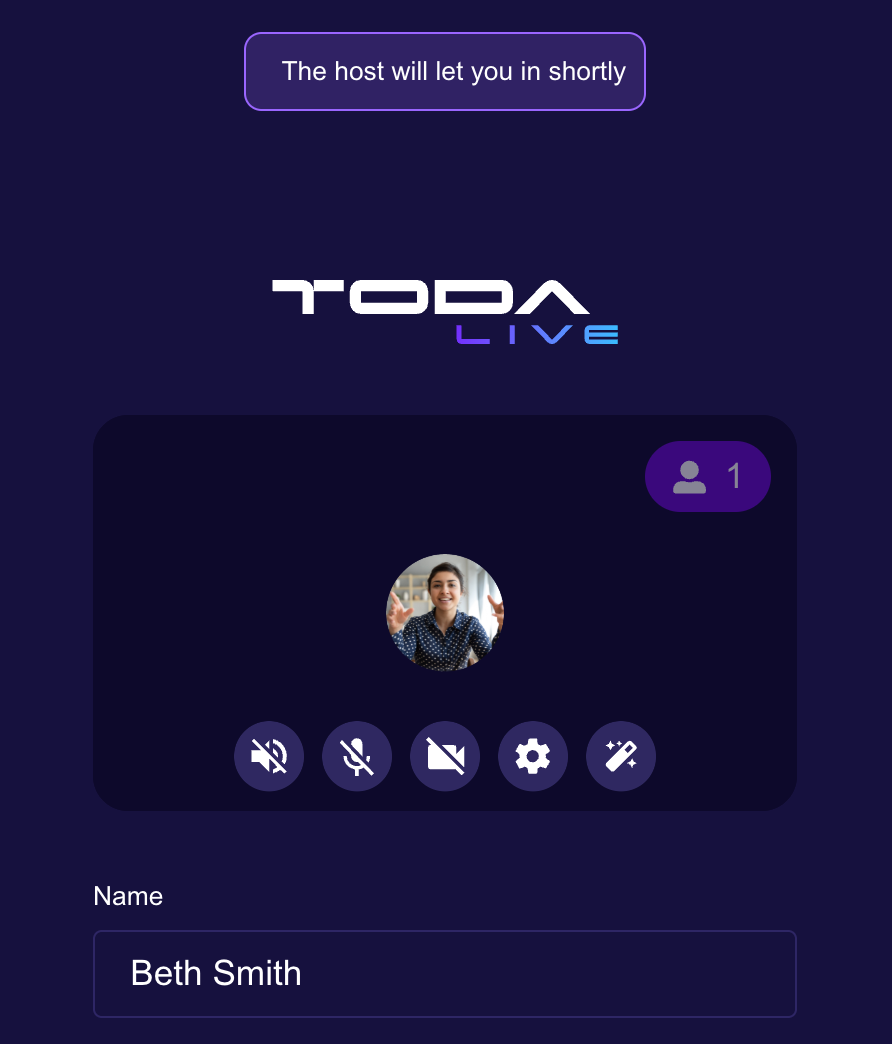Turn on the camera button
Viewport: 892px width, 1044px height.
[445, 756]
